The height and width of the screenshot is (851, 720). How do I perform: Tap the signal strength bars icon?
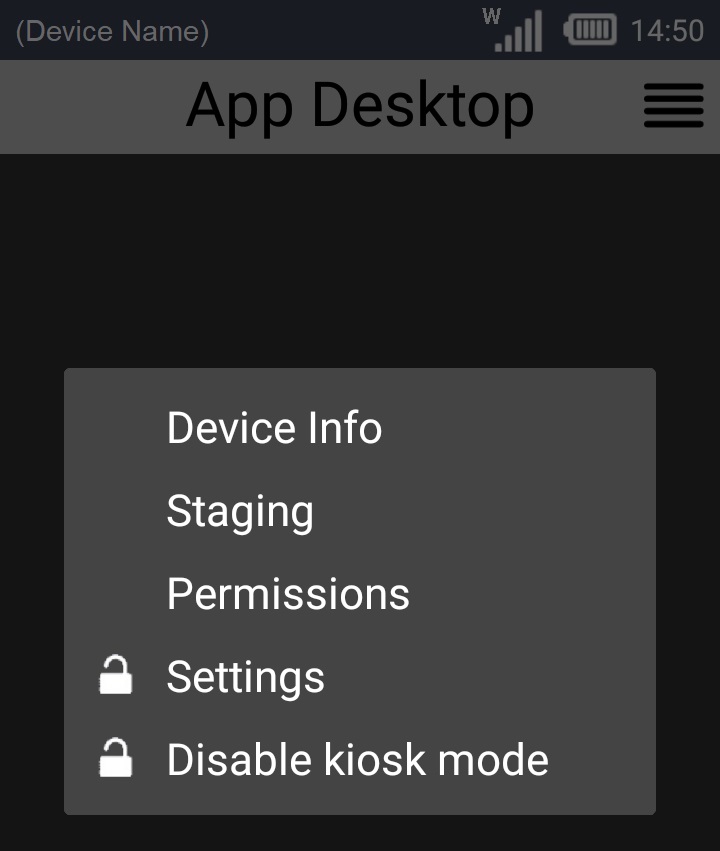tap(520, 33)
